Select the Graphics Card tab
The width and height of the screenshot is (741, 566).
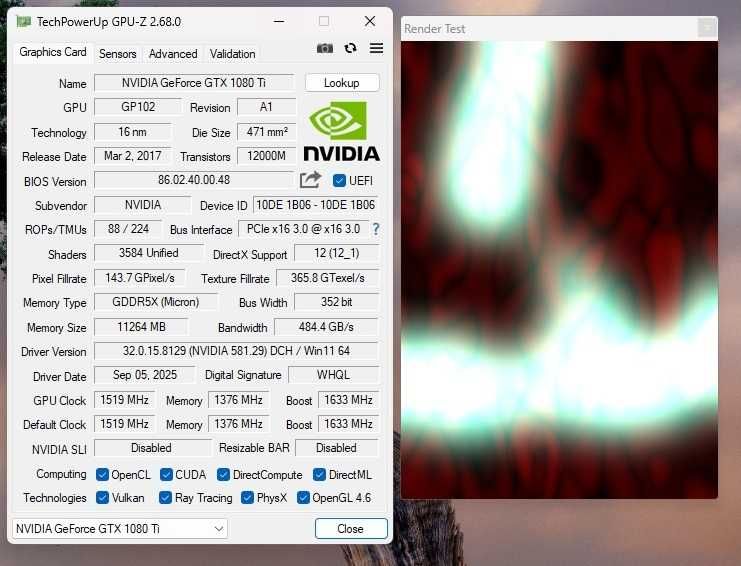(53, 52)
